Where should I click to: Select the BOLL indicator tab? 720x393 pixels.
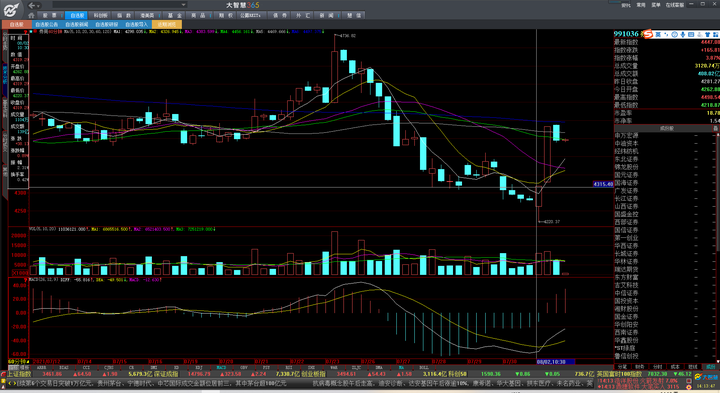[424, 368]
